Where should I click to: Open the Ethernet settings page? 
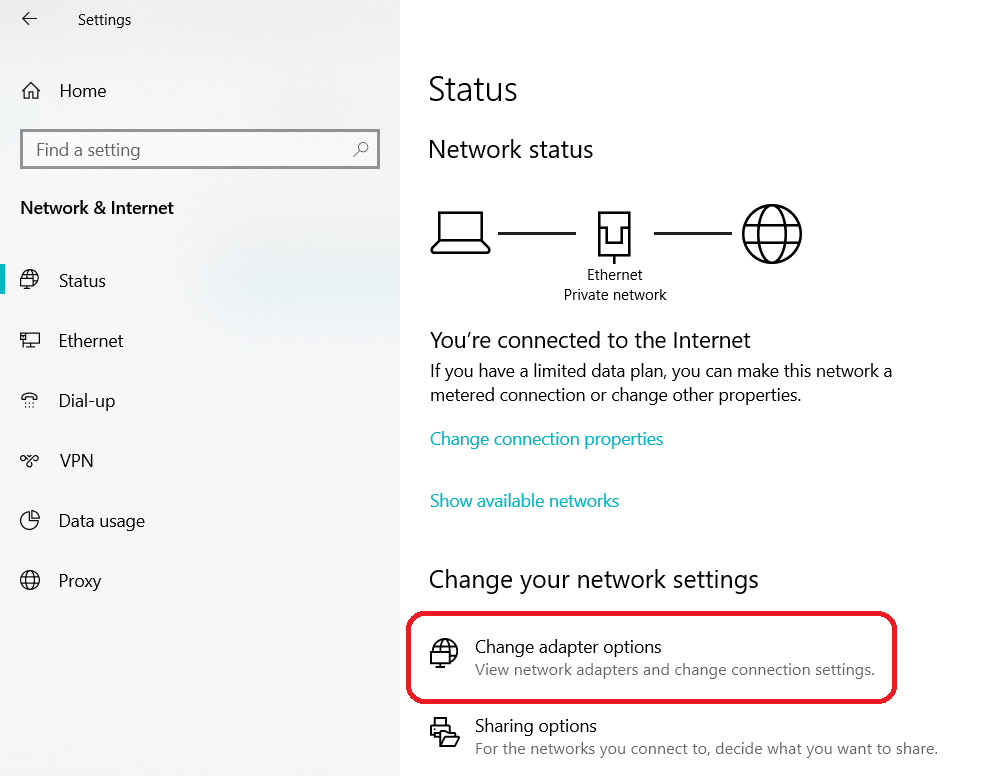click(x=91, y=341)
